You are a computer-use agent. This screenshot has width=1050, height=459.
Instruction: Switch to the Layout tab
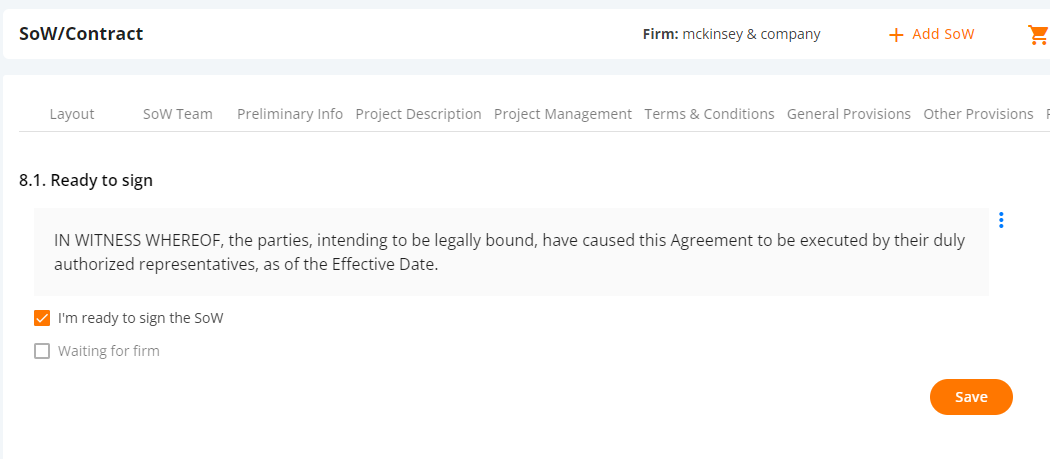point(72,115)
